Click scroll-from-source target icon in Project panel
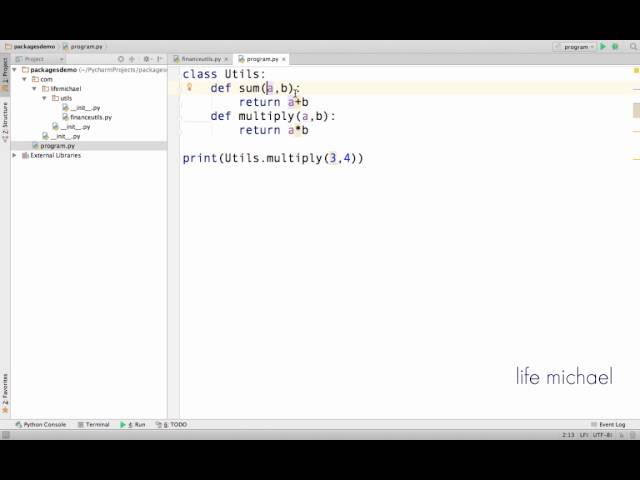Image resolution: width=640 pixels, height=480 pixels. click(121, 59)
